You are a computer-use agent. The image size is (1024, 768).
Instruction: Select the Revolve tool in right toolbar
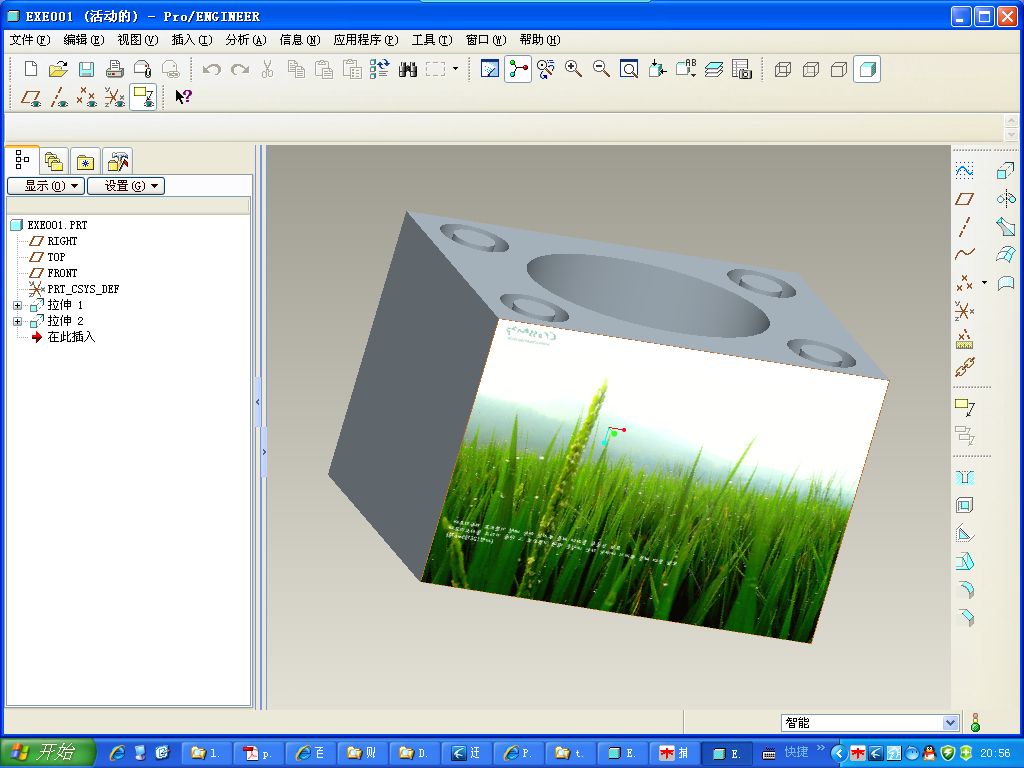(x=1006, y=199)
